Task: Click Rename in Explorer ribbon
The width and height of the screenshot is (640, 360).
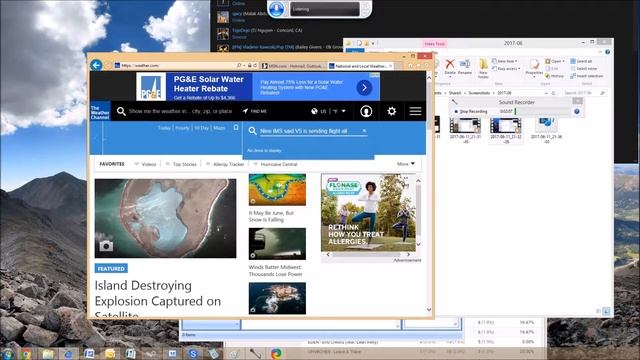Action: coord(464,67)
